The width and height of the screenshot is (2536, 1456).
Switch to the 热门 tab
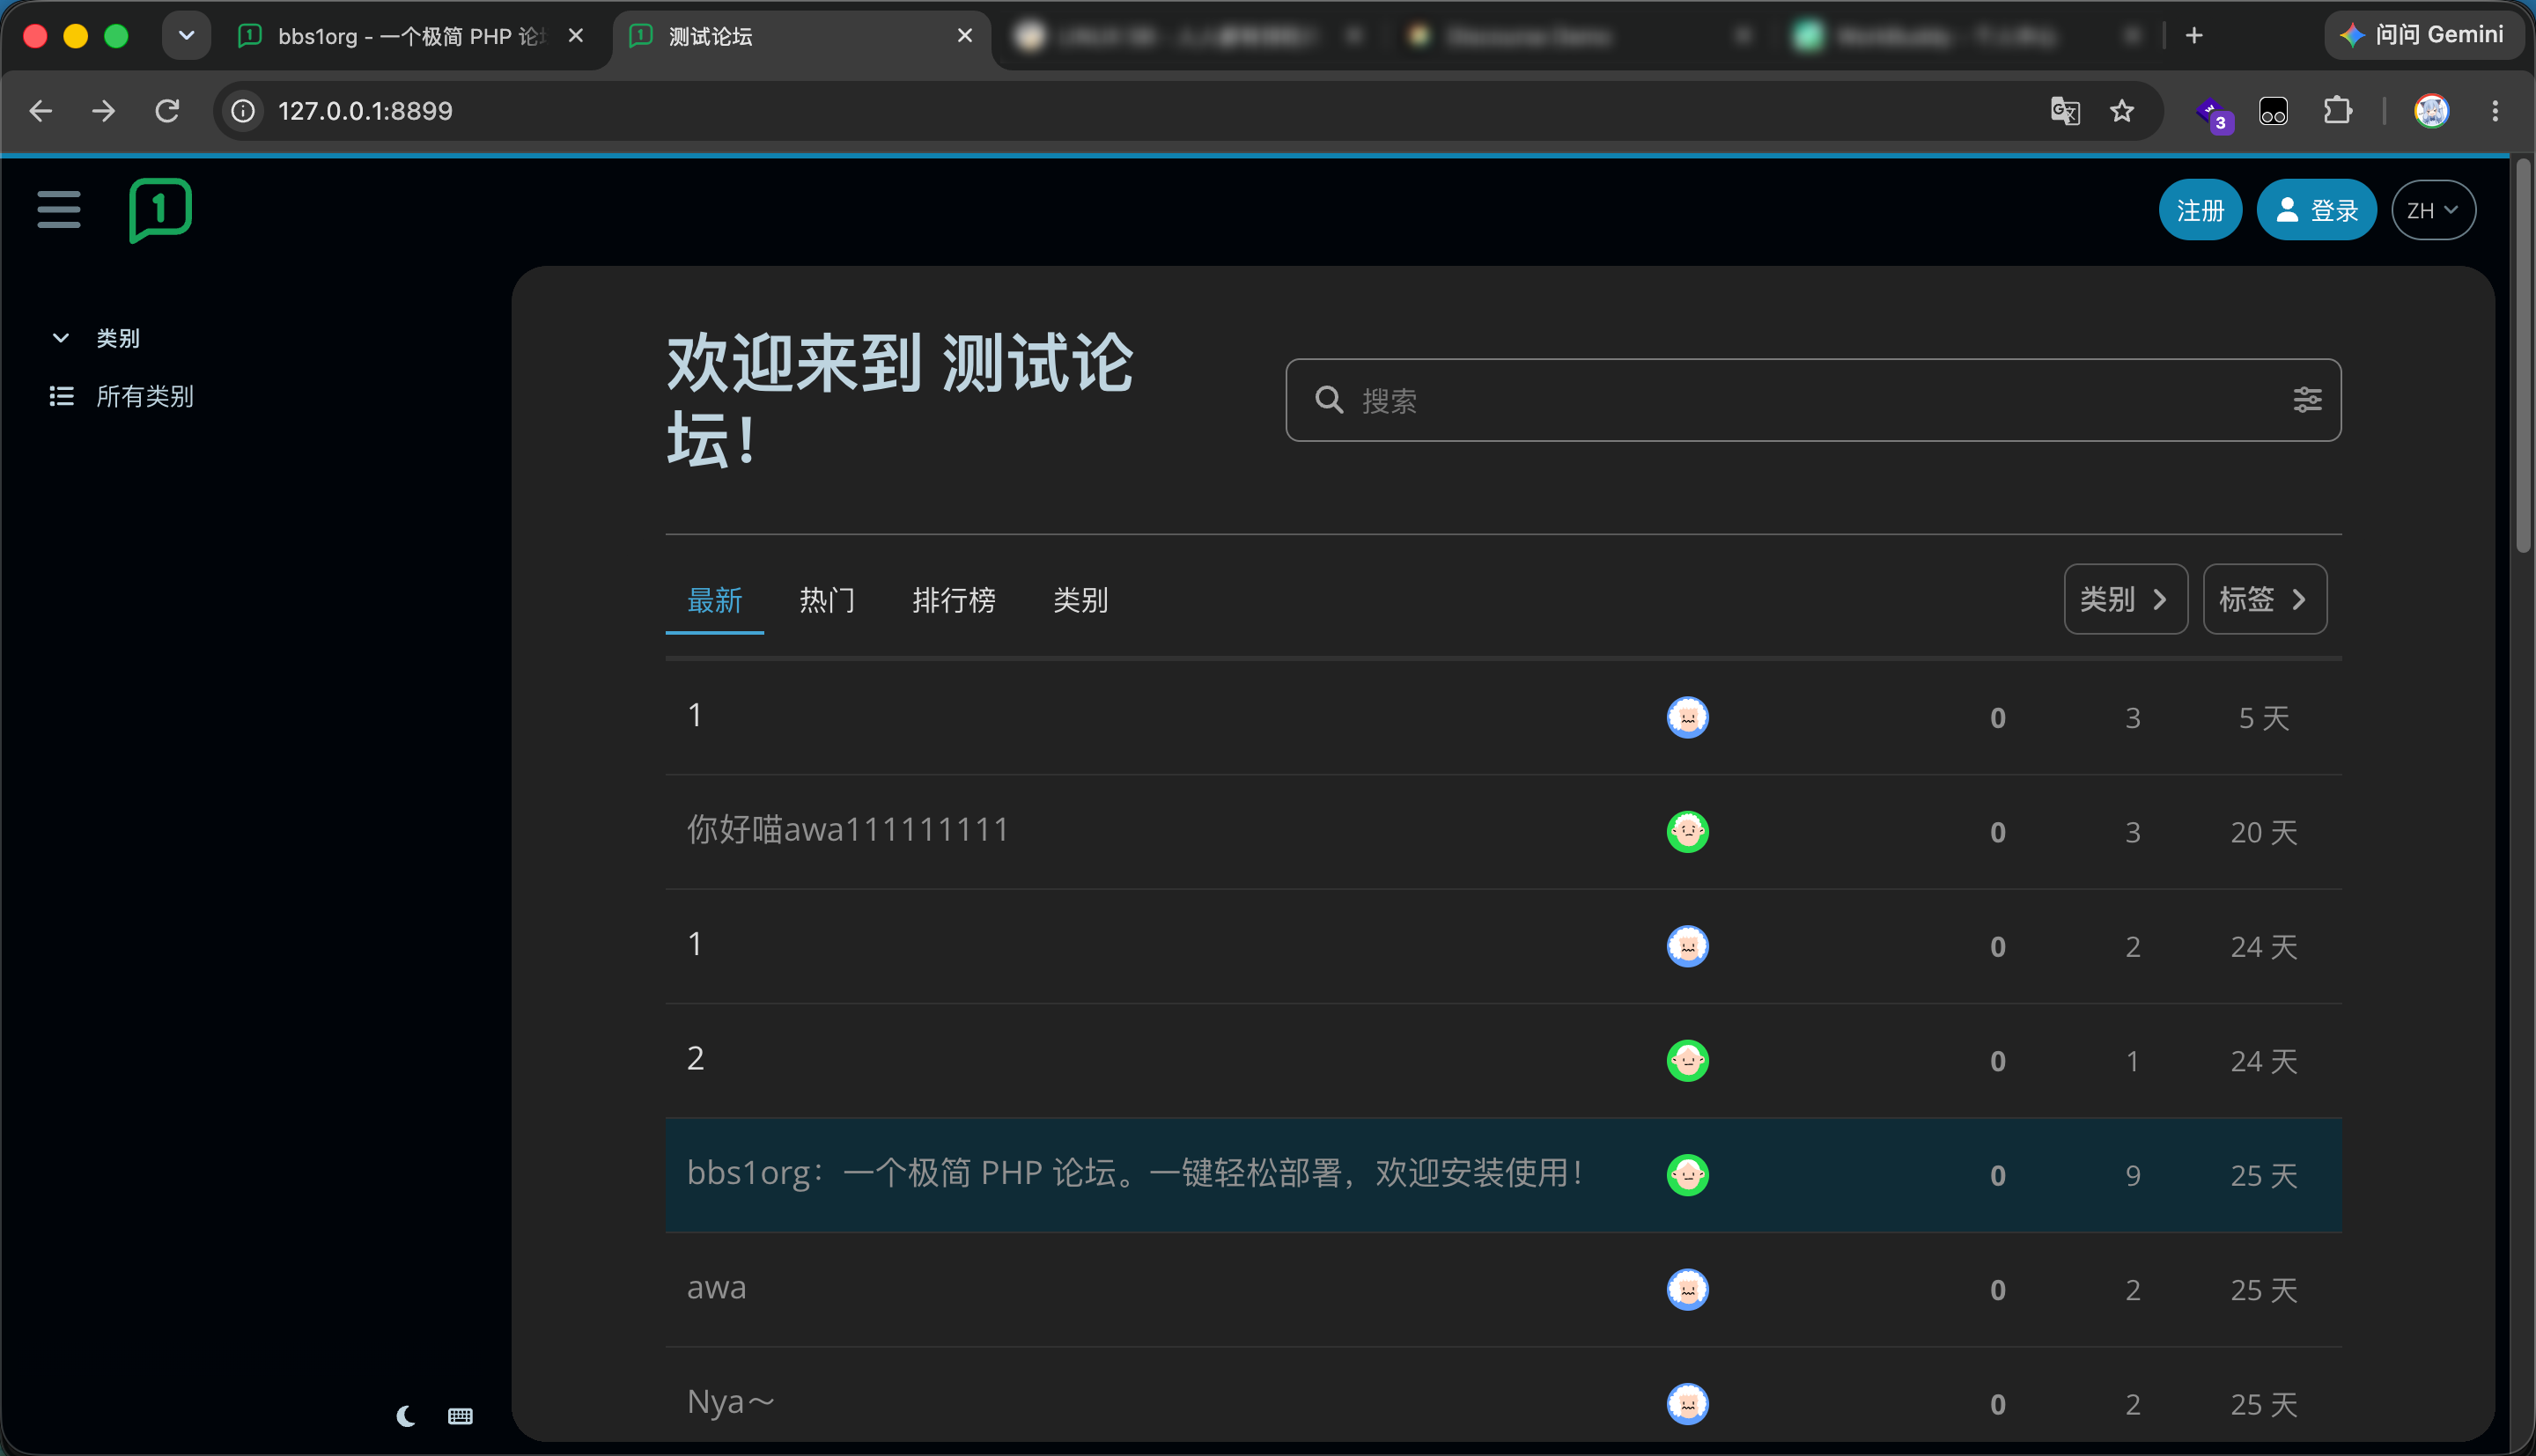click(827, 600)
